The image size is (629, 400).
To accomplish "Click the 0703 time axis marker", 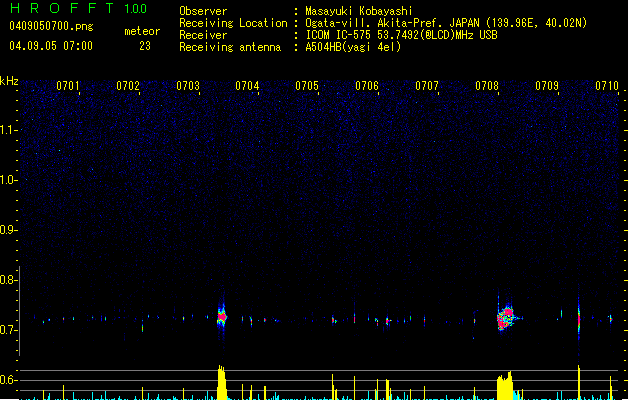I will (188, 86).
